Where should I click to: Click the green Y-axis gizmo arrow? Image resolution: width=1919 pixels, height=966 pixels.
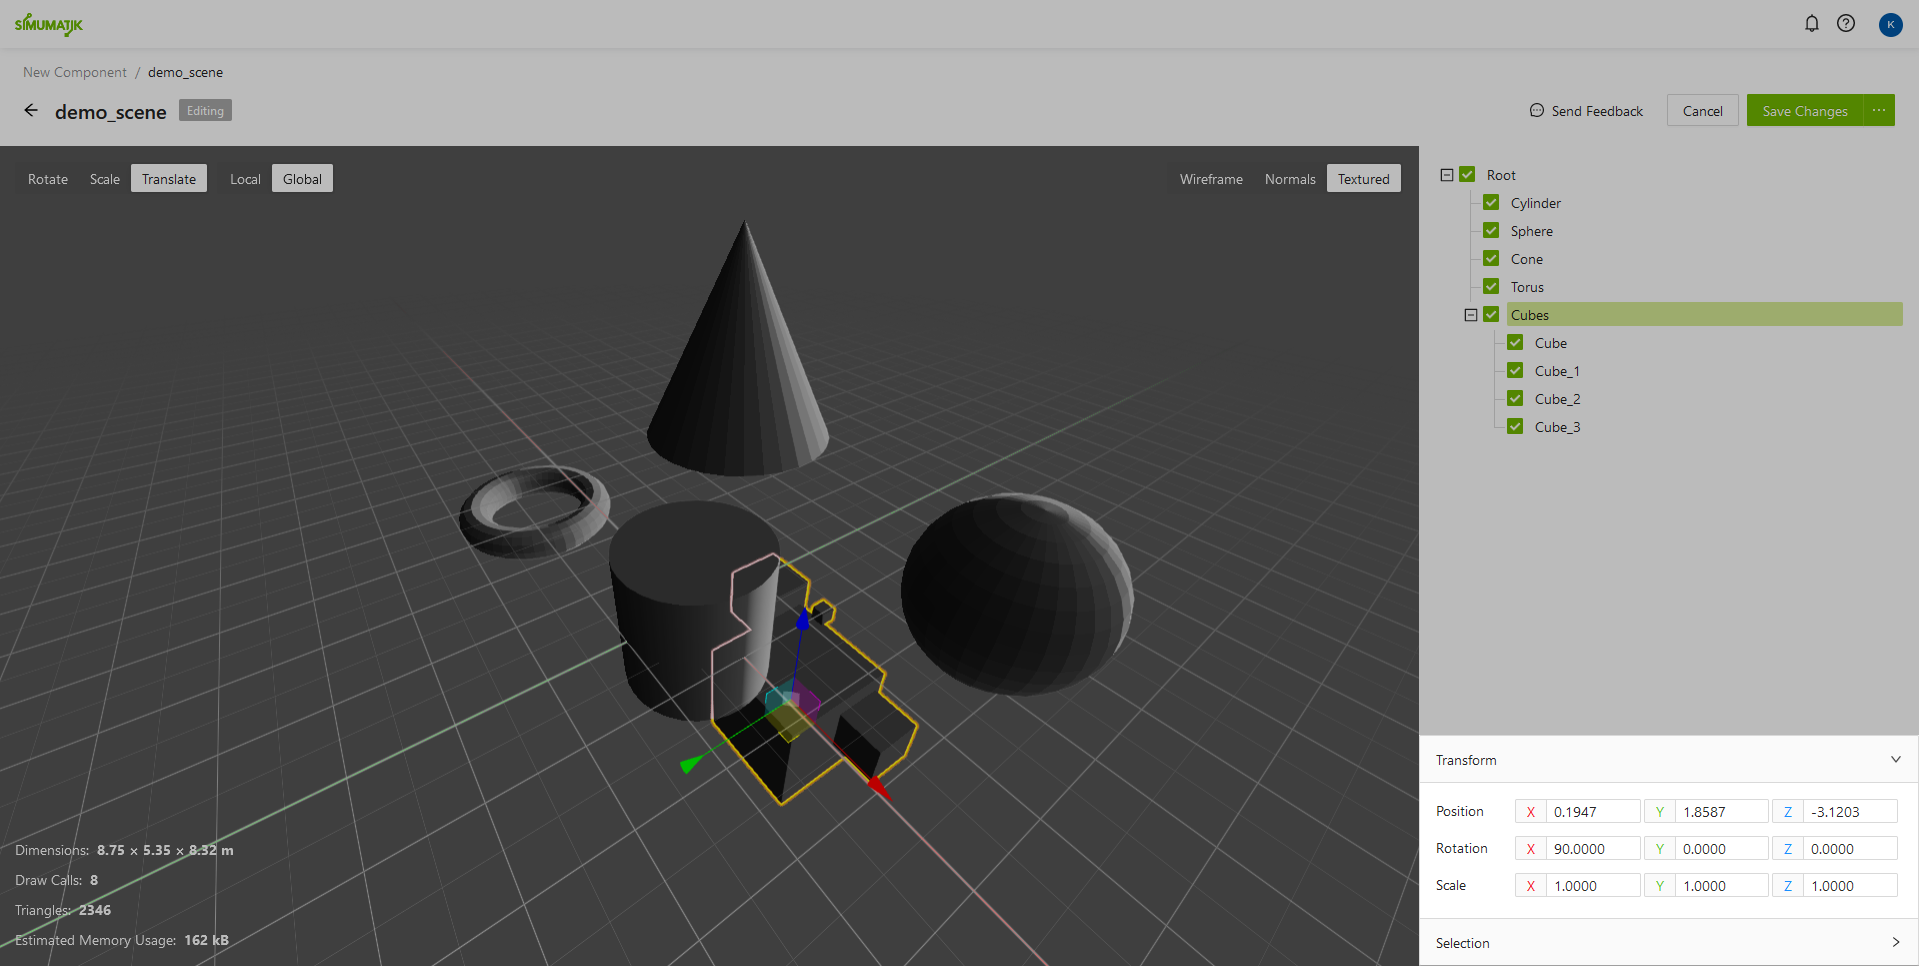(x=689, y=765)
